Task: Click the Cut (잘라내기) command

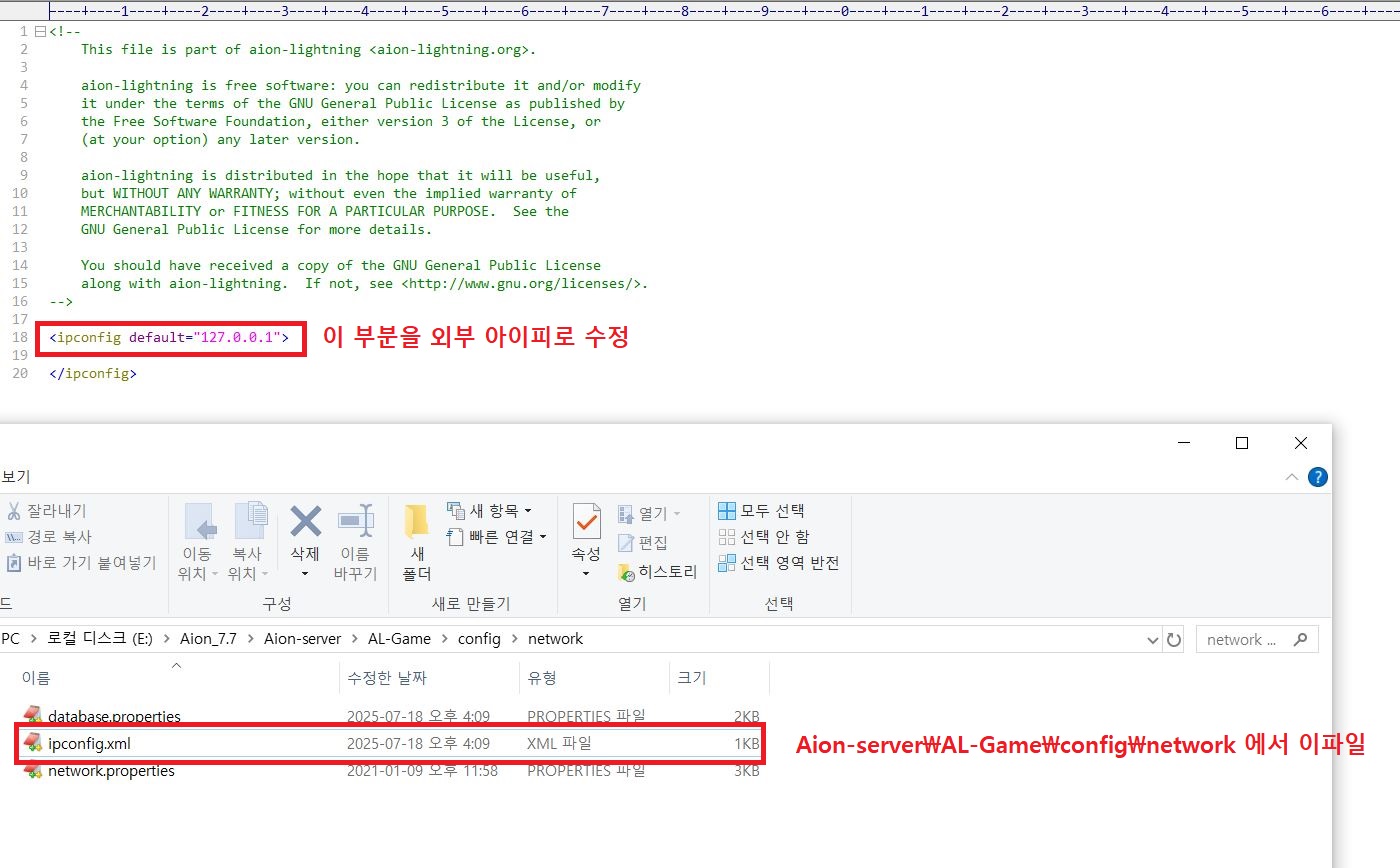Action: [47, 511]
